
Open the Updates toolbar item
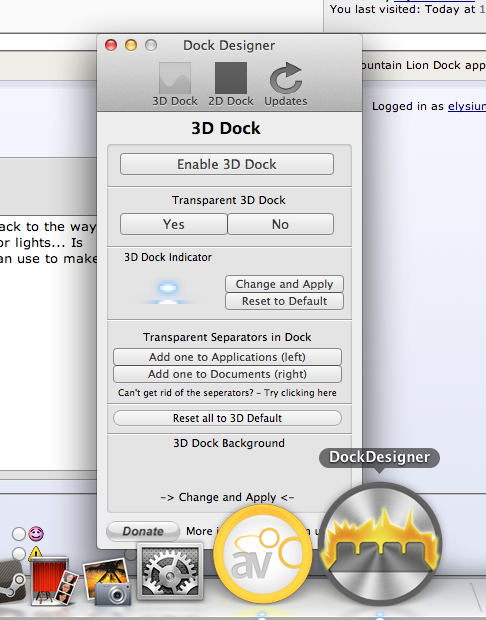coord(286,84)
